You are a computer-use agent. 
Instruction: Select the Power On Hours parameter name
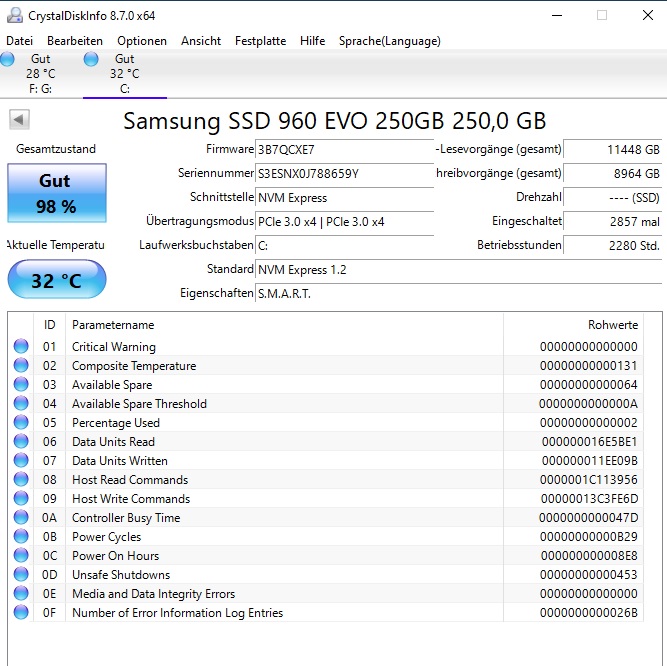coord(115,555)
